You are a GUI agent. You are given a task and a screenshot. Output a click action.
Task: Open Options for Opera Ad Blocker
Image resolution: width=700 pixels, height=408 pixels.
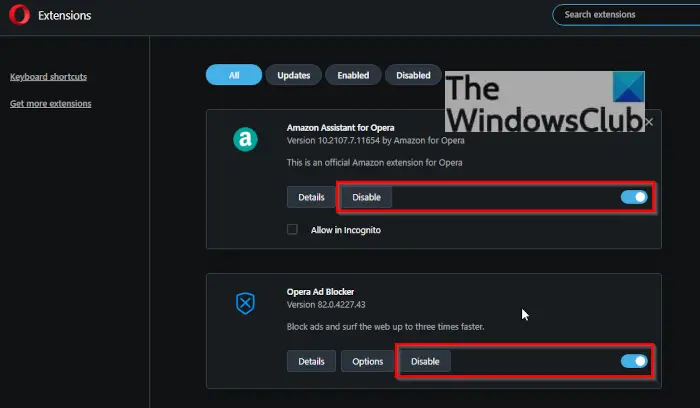(x=367, y=361)
